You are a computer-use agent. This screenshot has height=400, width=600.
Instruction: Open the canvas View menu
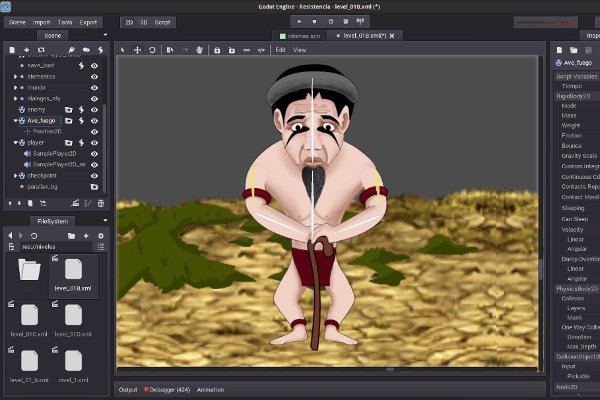tap(300, 50)
